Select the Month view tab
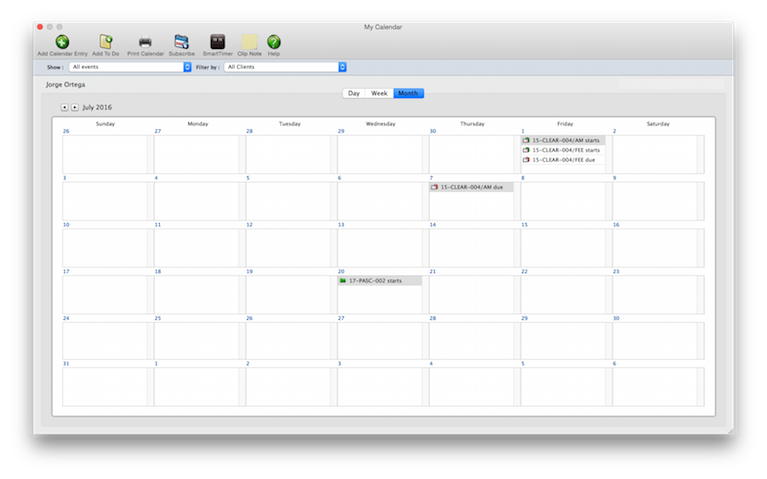 click(408, 93)
